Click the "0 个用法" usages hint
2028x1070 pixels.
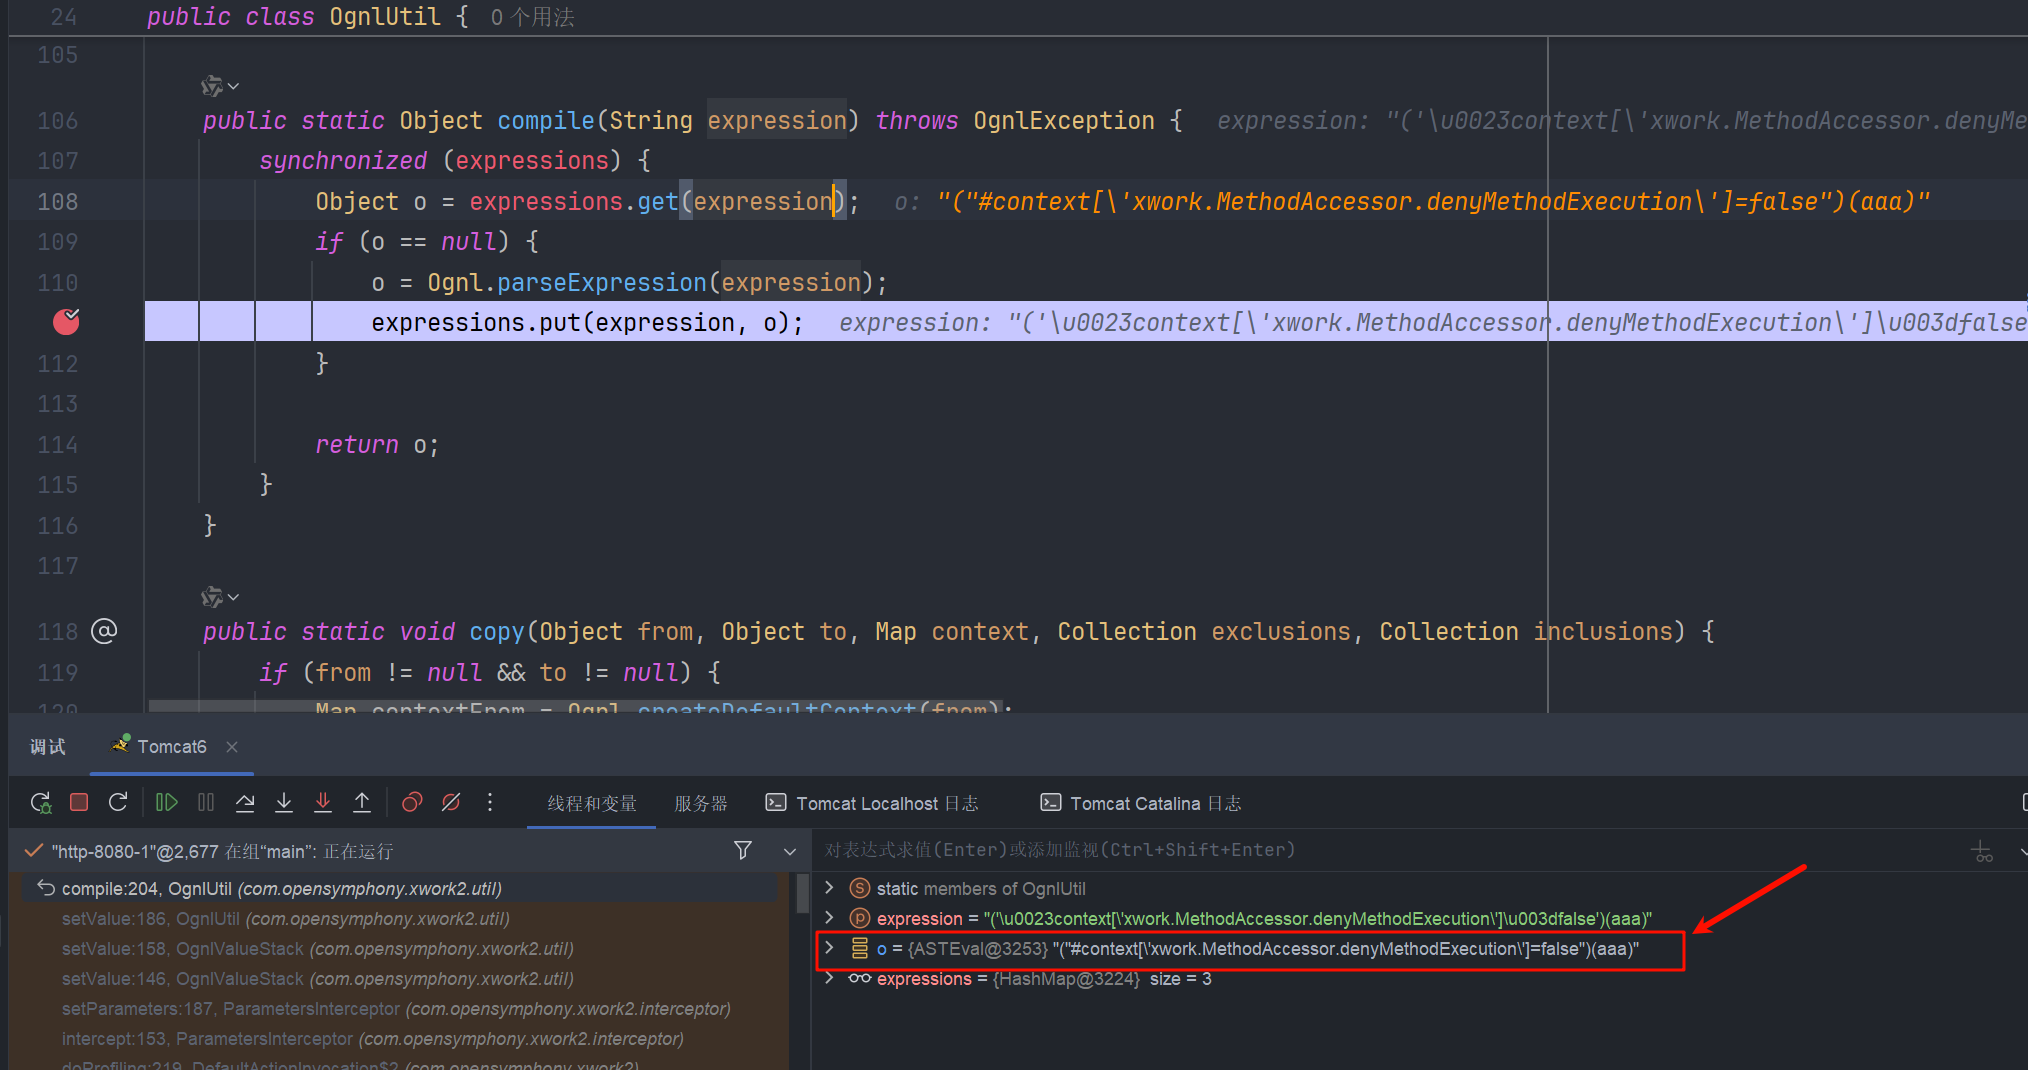point(533,17)
